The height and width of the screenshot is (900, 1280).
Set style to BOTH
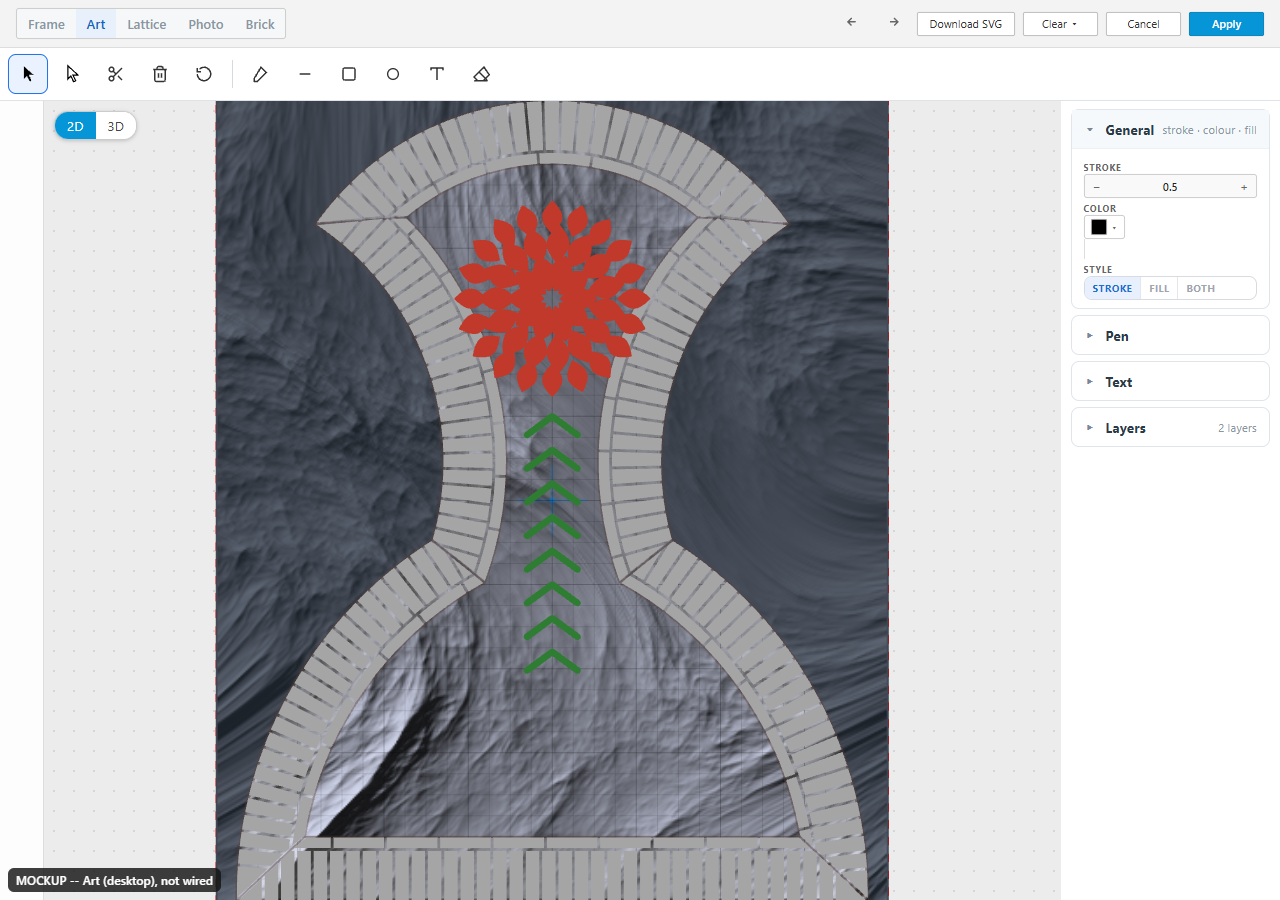click(x=1201, y=288)
